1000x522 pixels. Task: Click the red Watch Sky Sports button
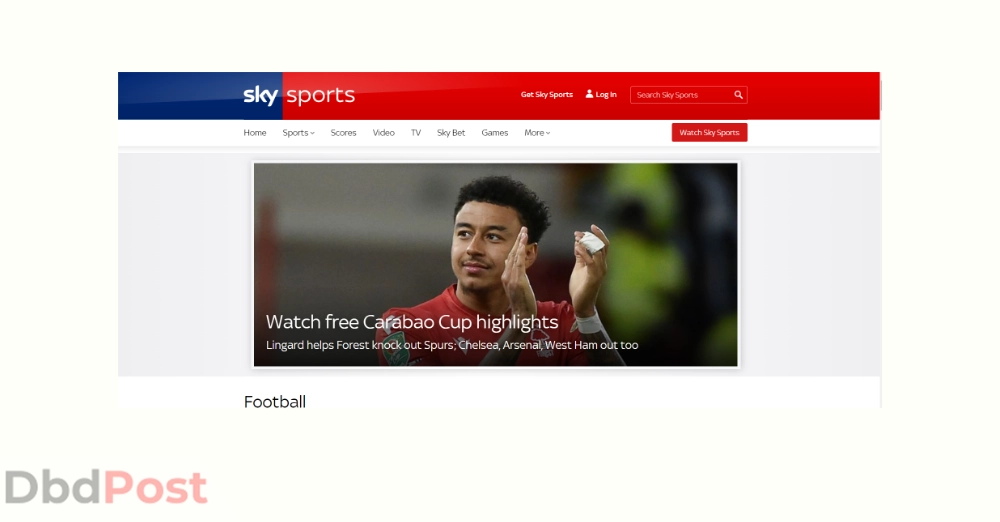click(x=709, y=133)
